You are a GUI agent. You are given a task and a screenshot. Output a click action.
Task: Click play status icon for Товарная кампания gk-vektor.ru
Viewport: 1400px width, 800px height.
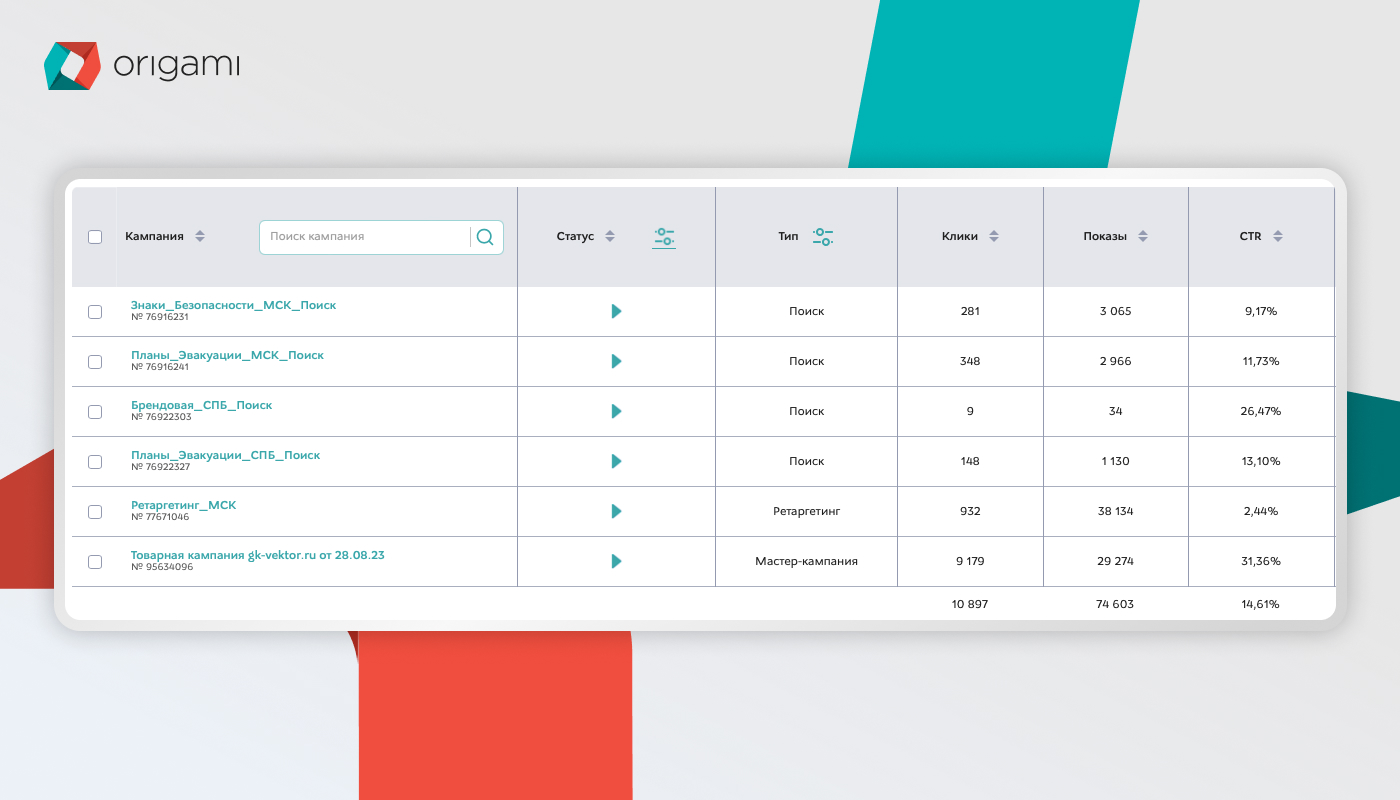point(616,561)
